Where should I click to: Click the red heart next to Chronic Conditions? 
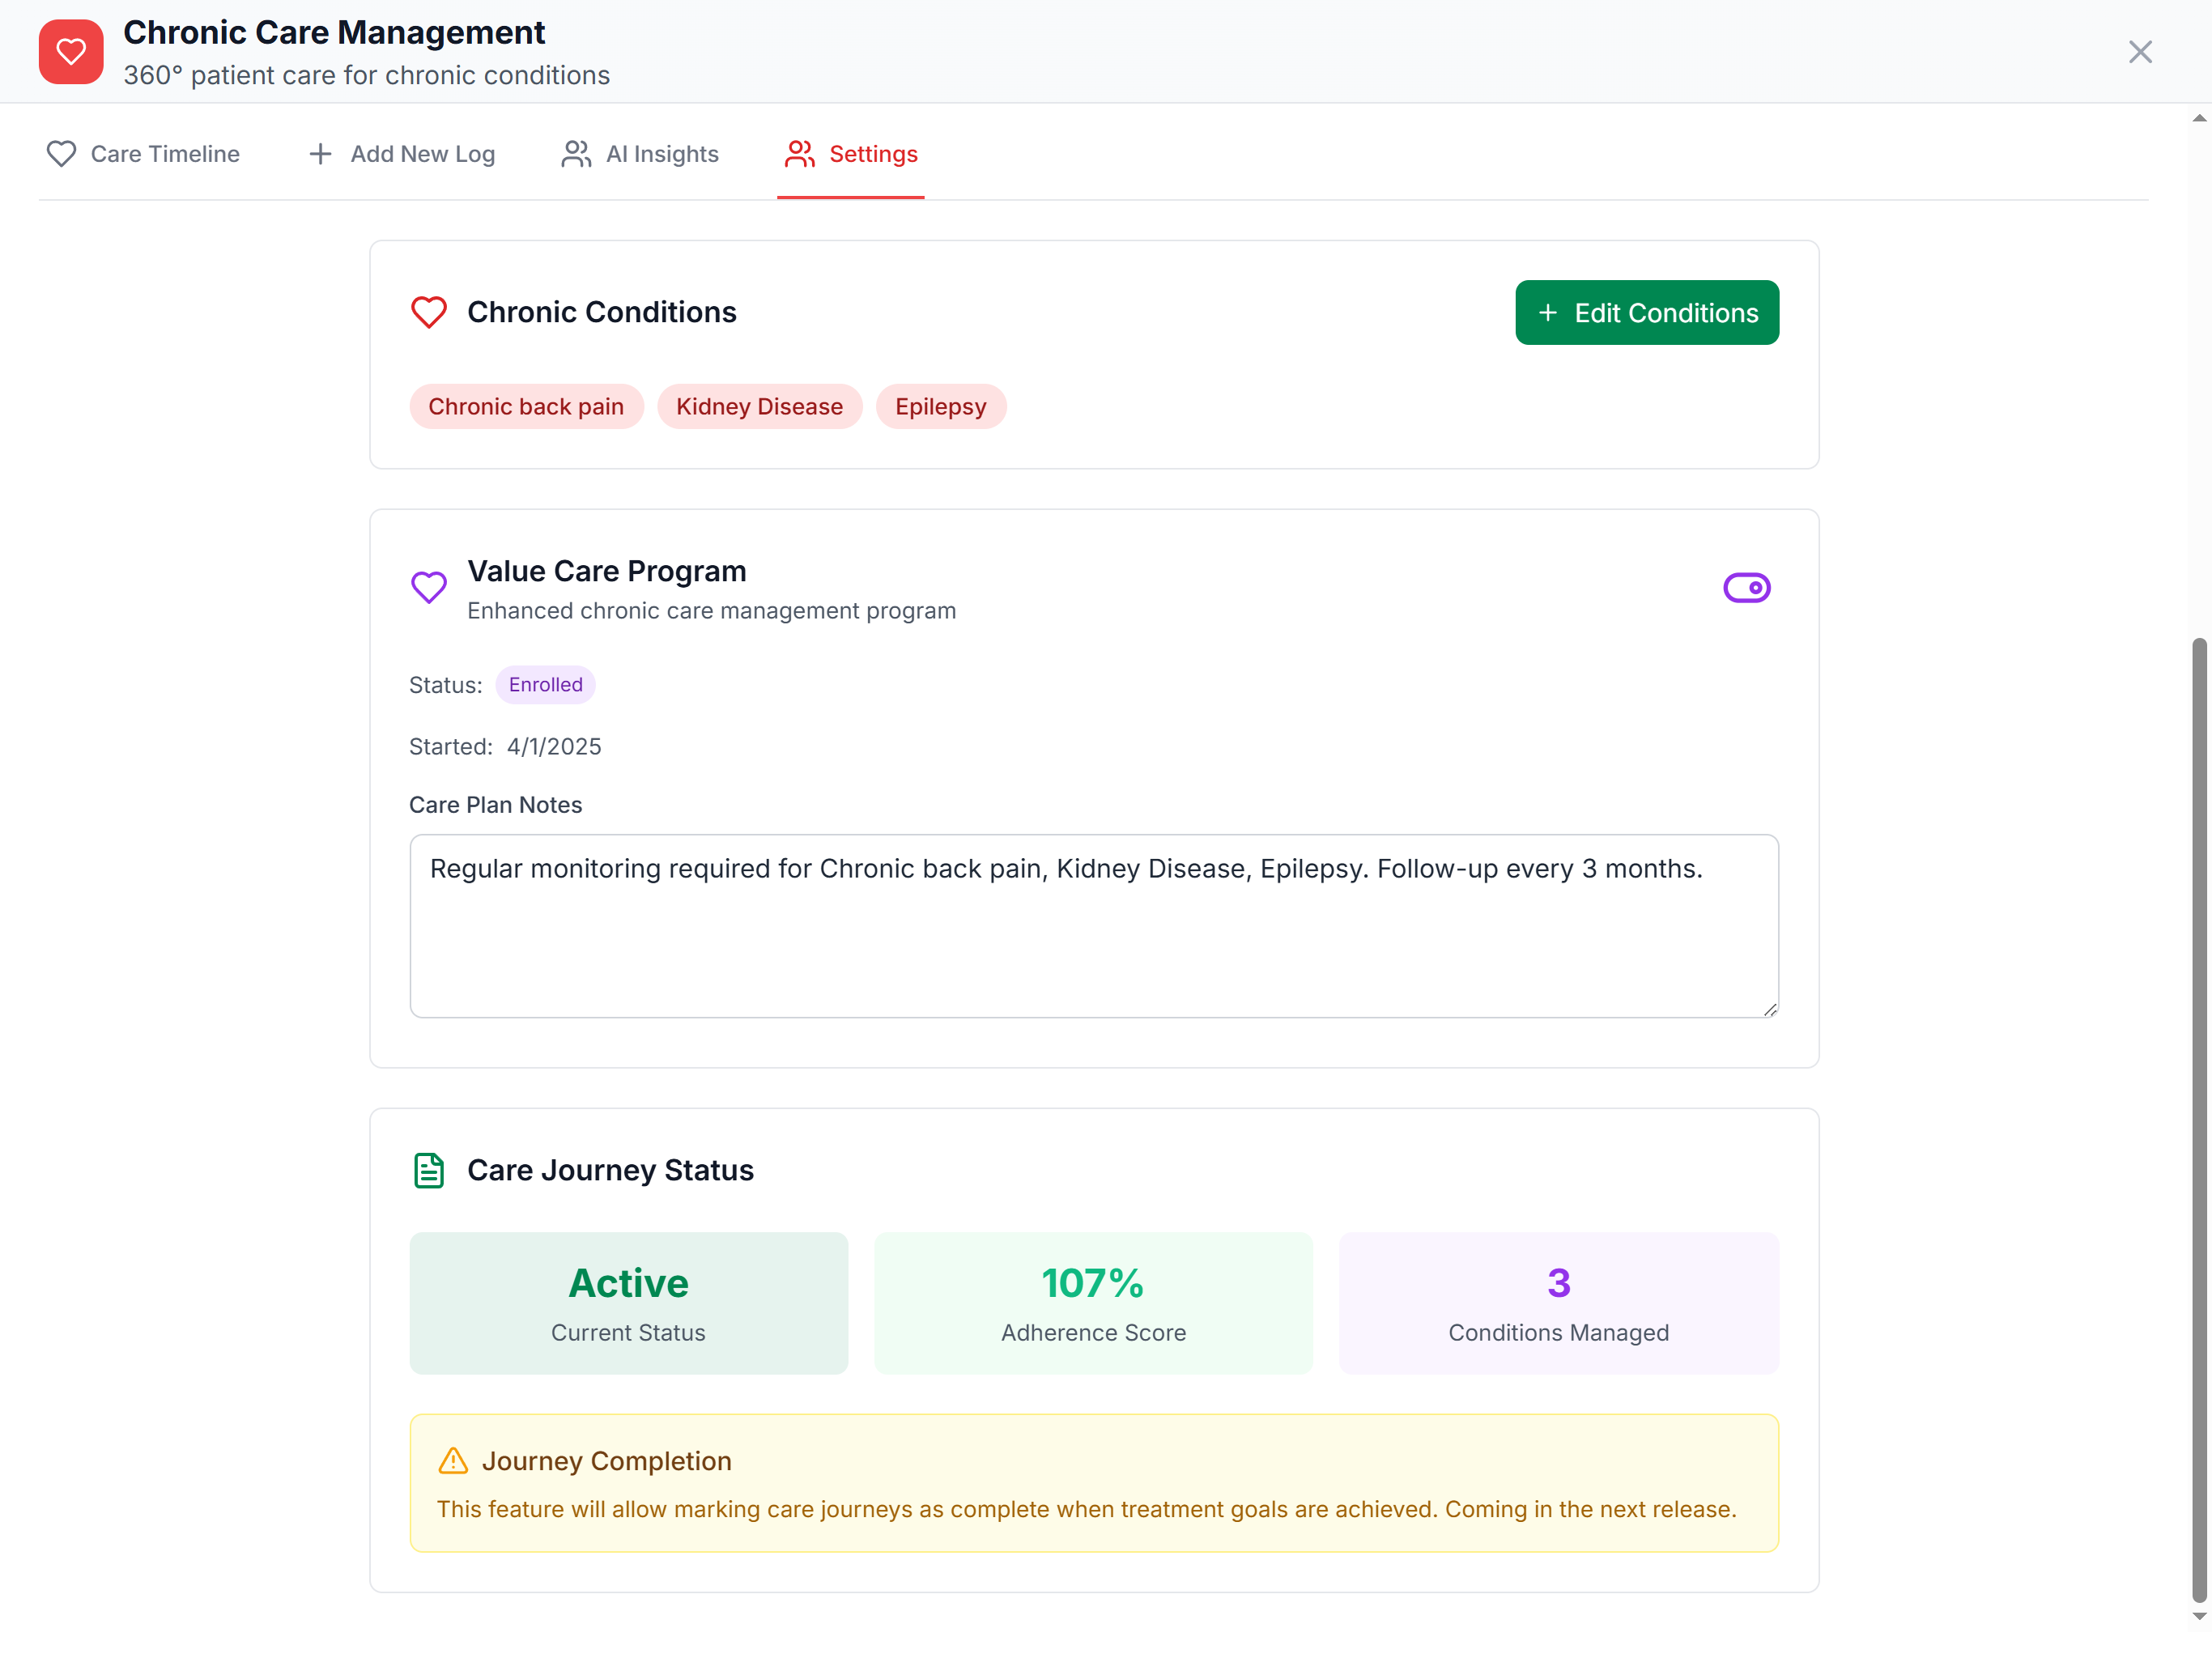pyautogui.click(x=429, y=313)
